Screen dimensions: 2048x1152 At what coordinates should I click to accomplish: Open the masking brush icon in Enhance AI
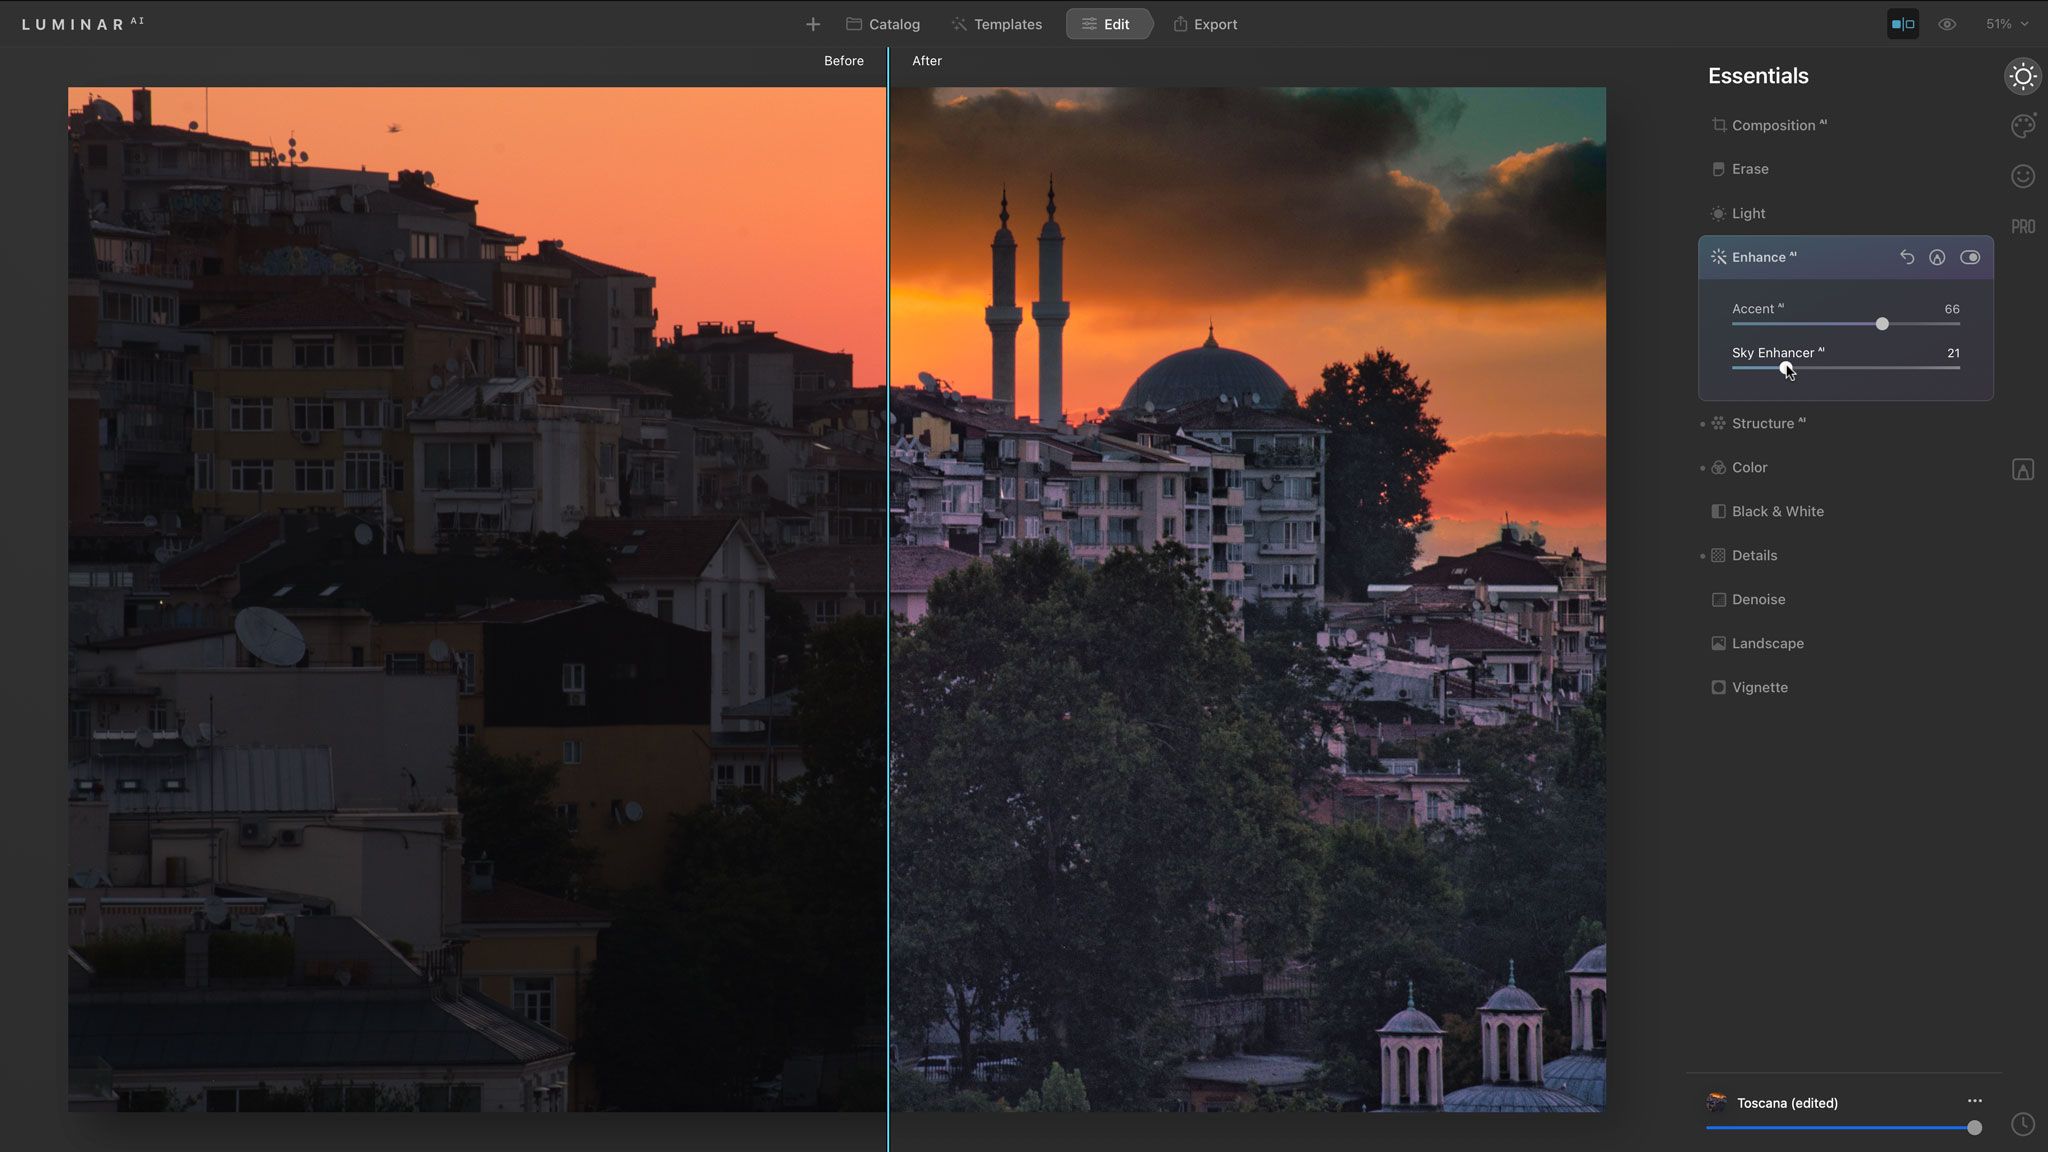pyautogui.click(x=1937, y=257)
